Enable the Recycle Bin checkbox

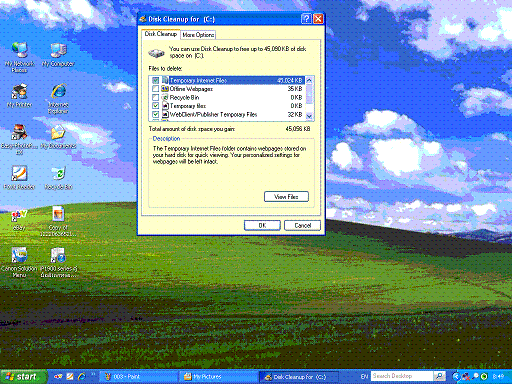point(155,97)
